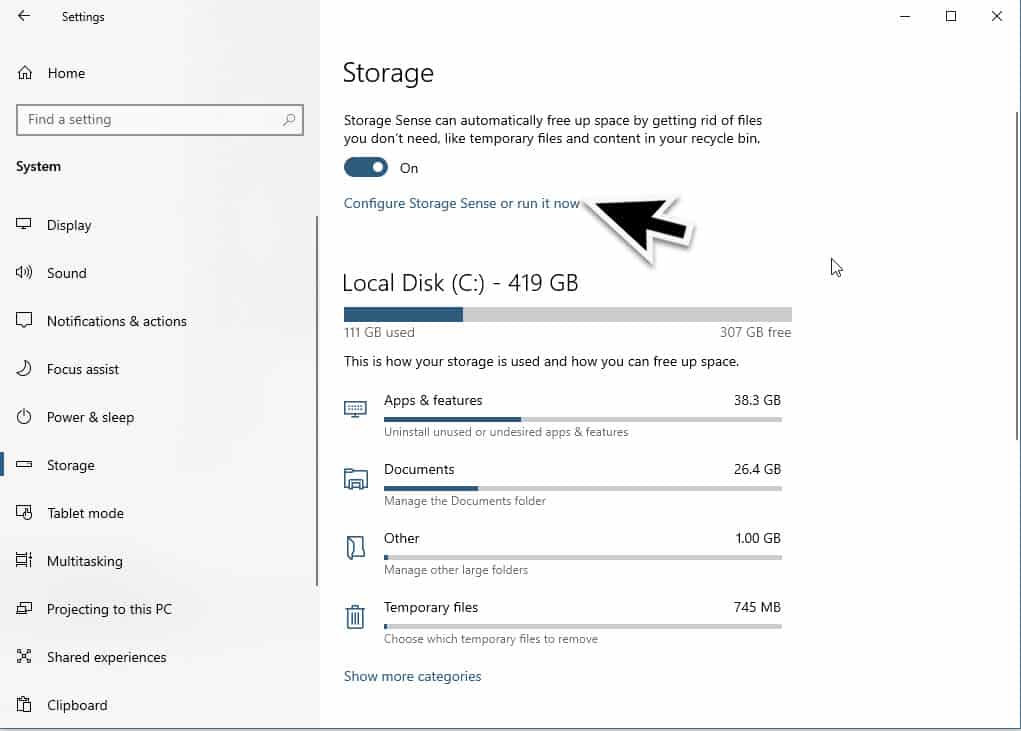
Task: Click the Documents folder icon
Action: point(355,478)
